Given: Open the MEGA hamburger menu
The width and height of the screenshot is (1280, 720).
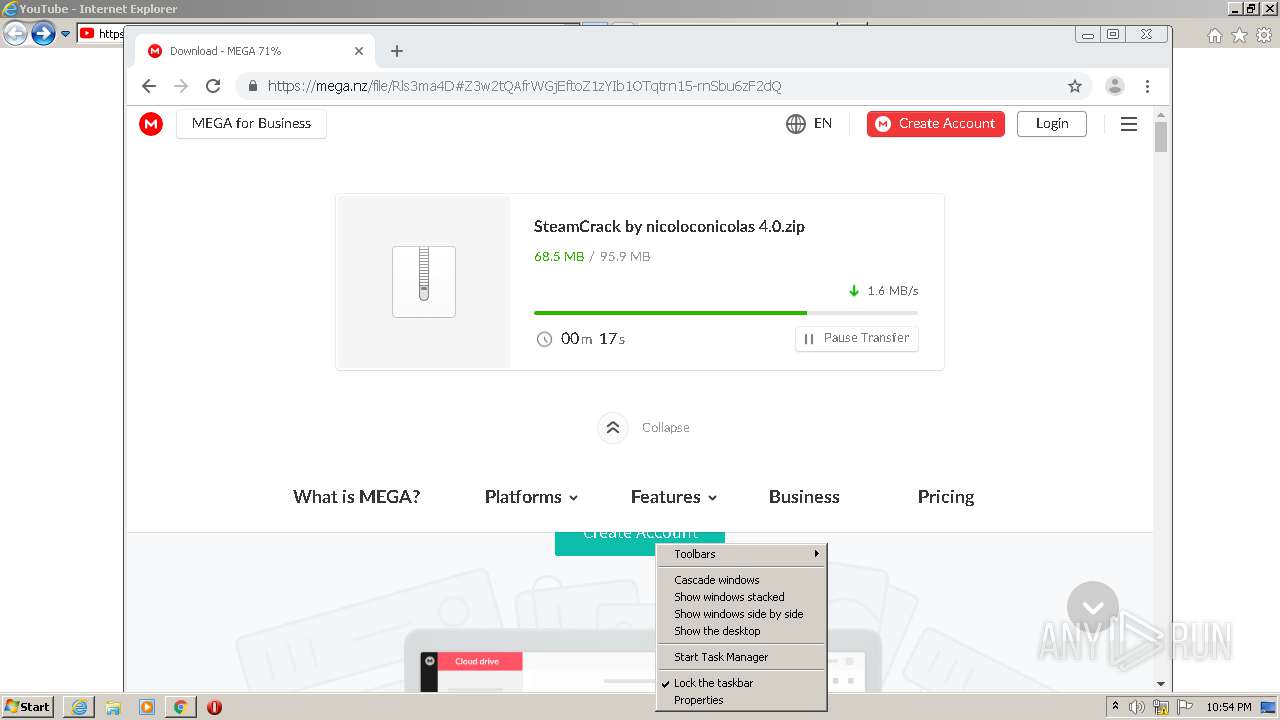Looking at the screenshot, I should (x=1129, y=124).
